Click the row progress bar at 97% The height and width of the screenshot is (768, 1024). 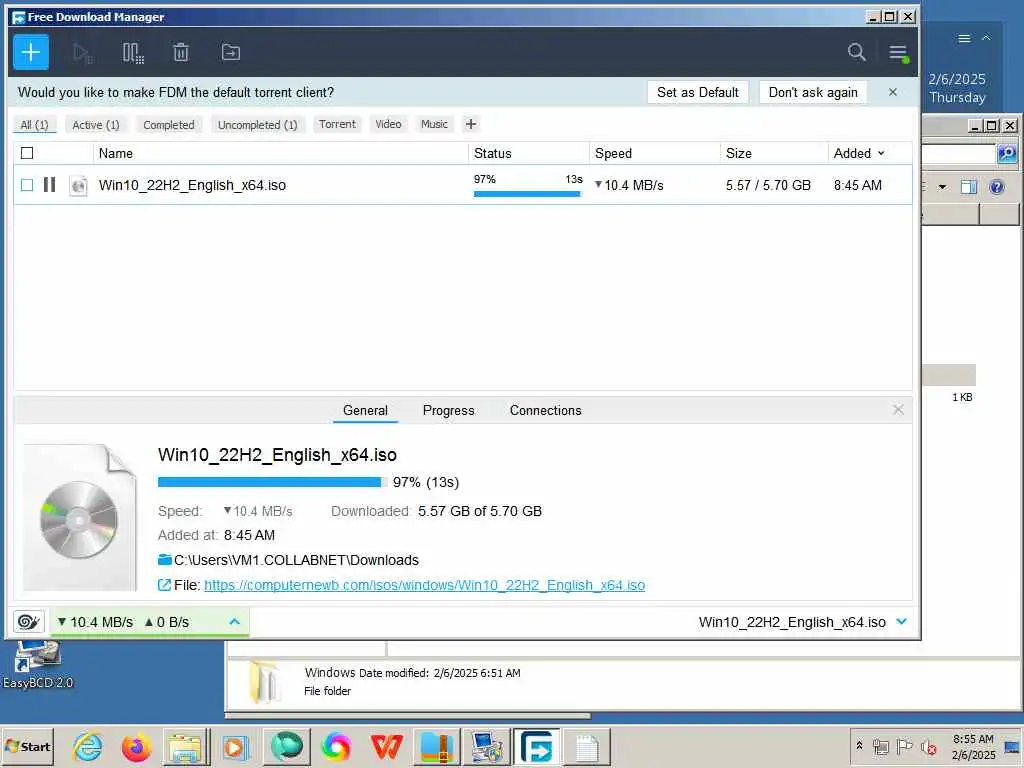pos(527,193)
